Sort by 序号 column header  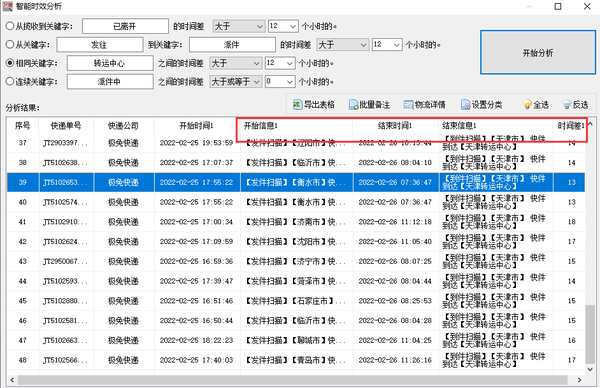23,126
